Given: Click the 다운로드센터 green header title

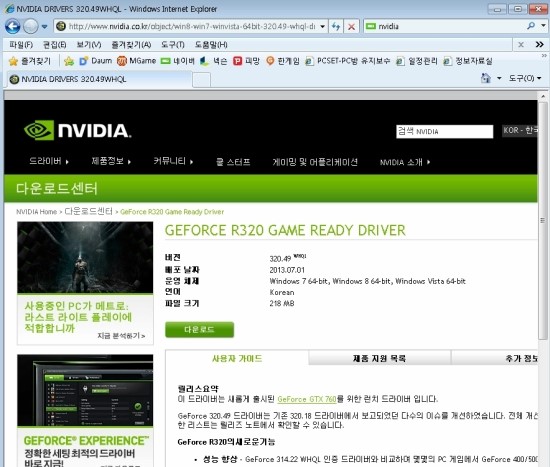Looking at the screenshot, I should [x=56, y=189].
